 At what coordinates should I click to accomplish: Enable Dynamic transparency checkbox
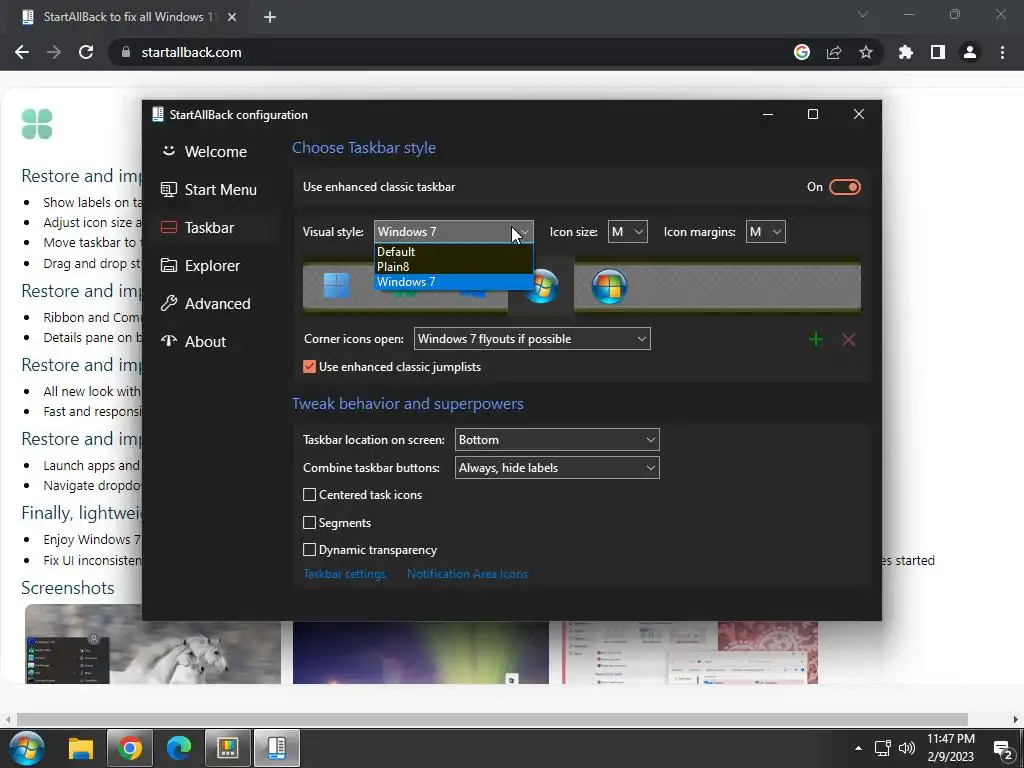[x=310, y=550]
